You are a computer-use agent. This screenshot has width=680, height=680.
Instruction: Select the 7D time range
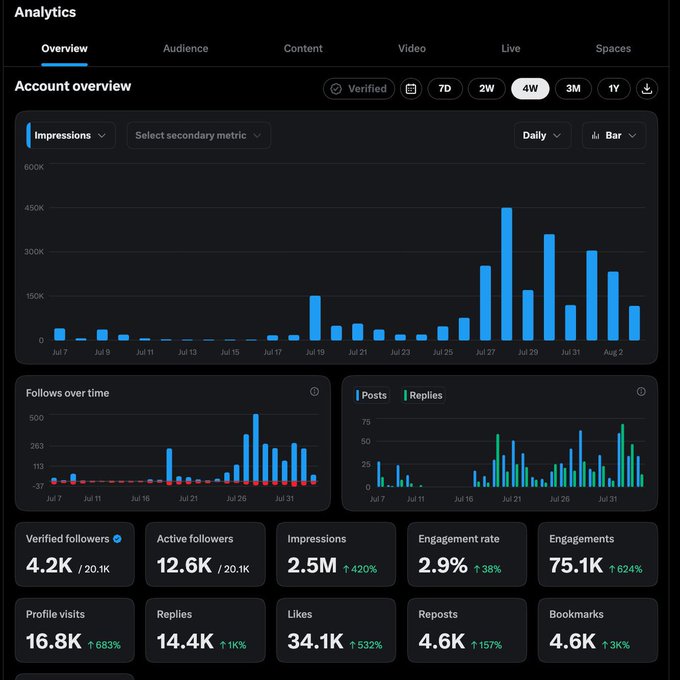(x=445, y=89)
